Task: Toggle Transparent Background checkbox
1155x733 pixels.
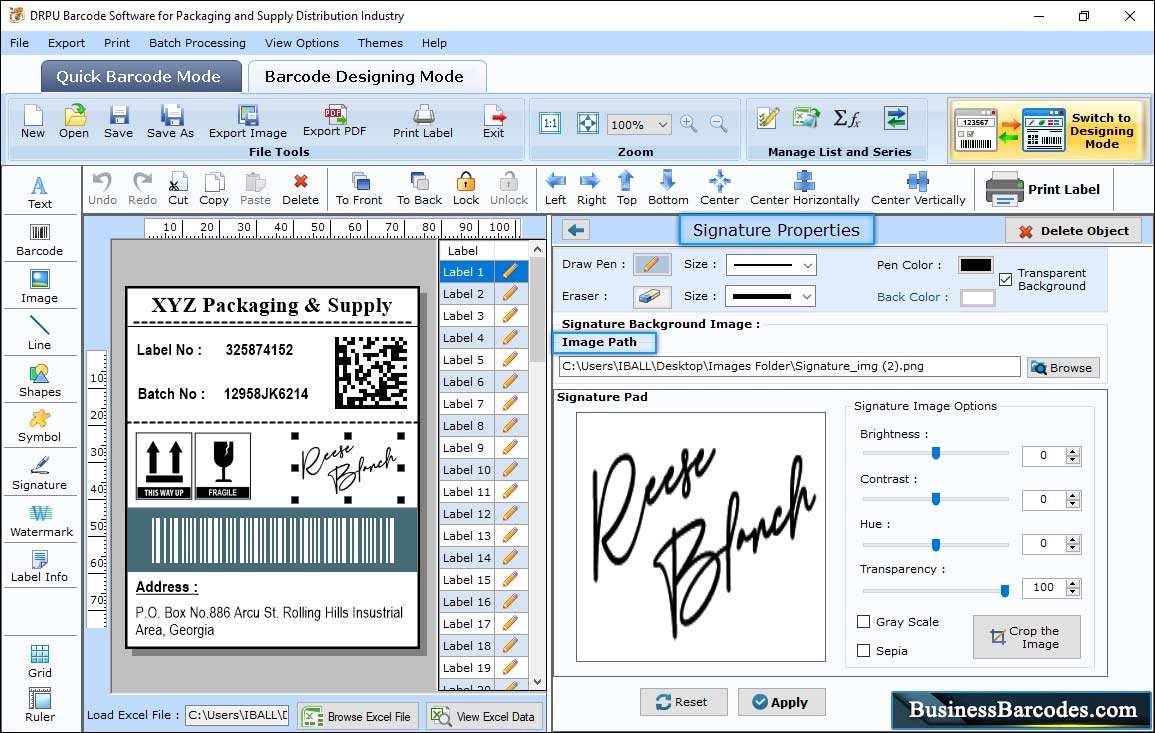Action: click(x=1005, y=280)
